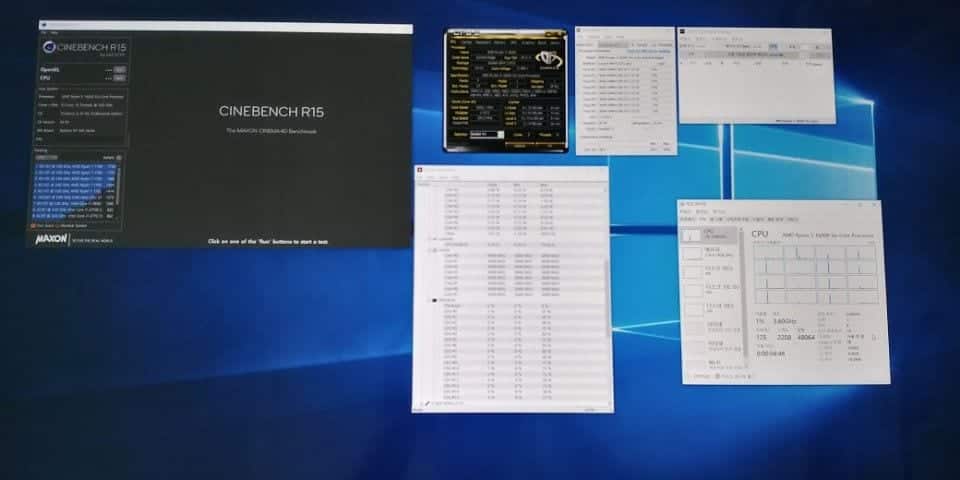Click the ROG logo in CPU-Z
Viewport: 960px width, 480px height.
(x=549, y=58)
